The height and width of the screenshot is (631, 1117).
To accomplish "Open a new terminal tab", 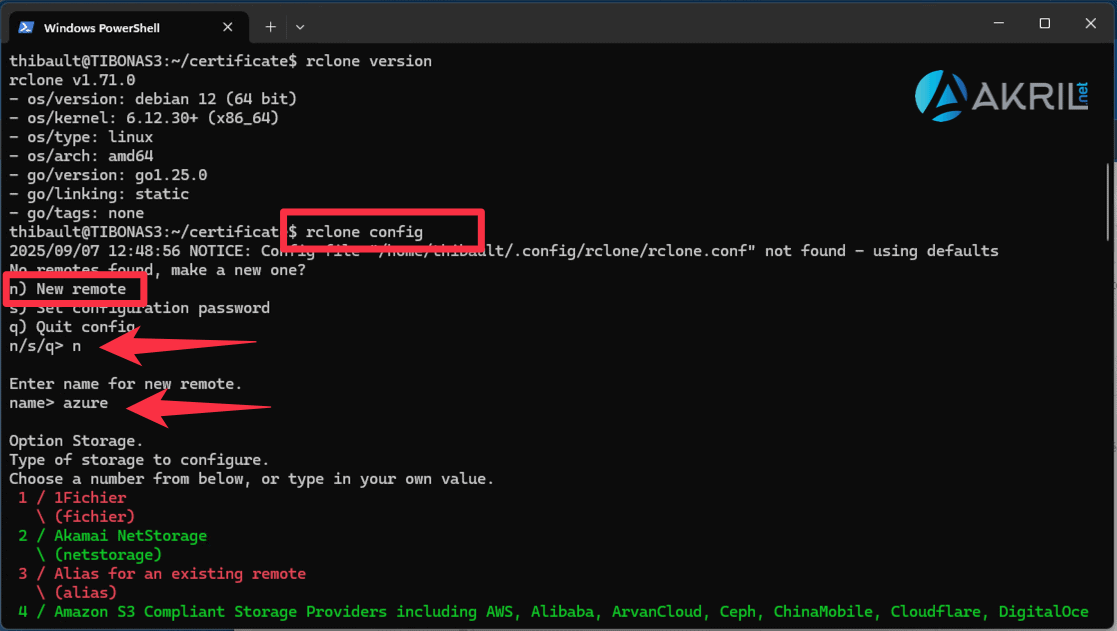I will point(270,27).
